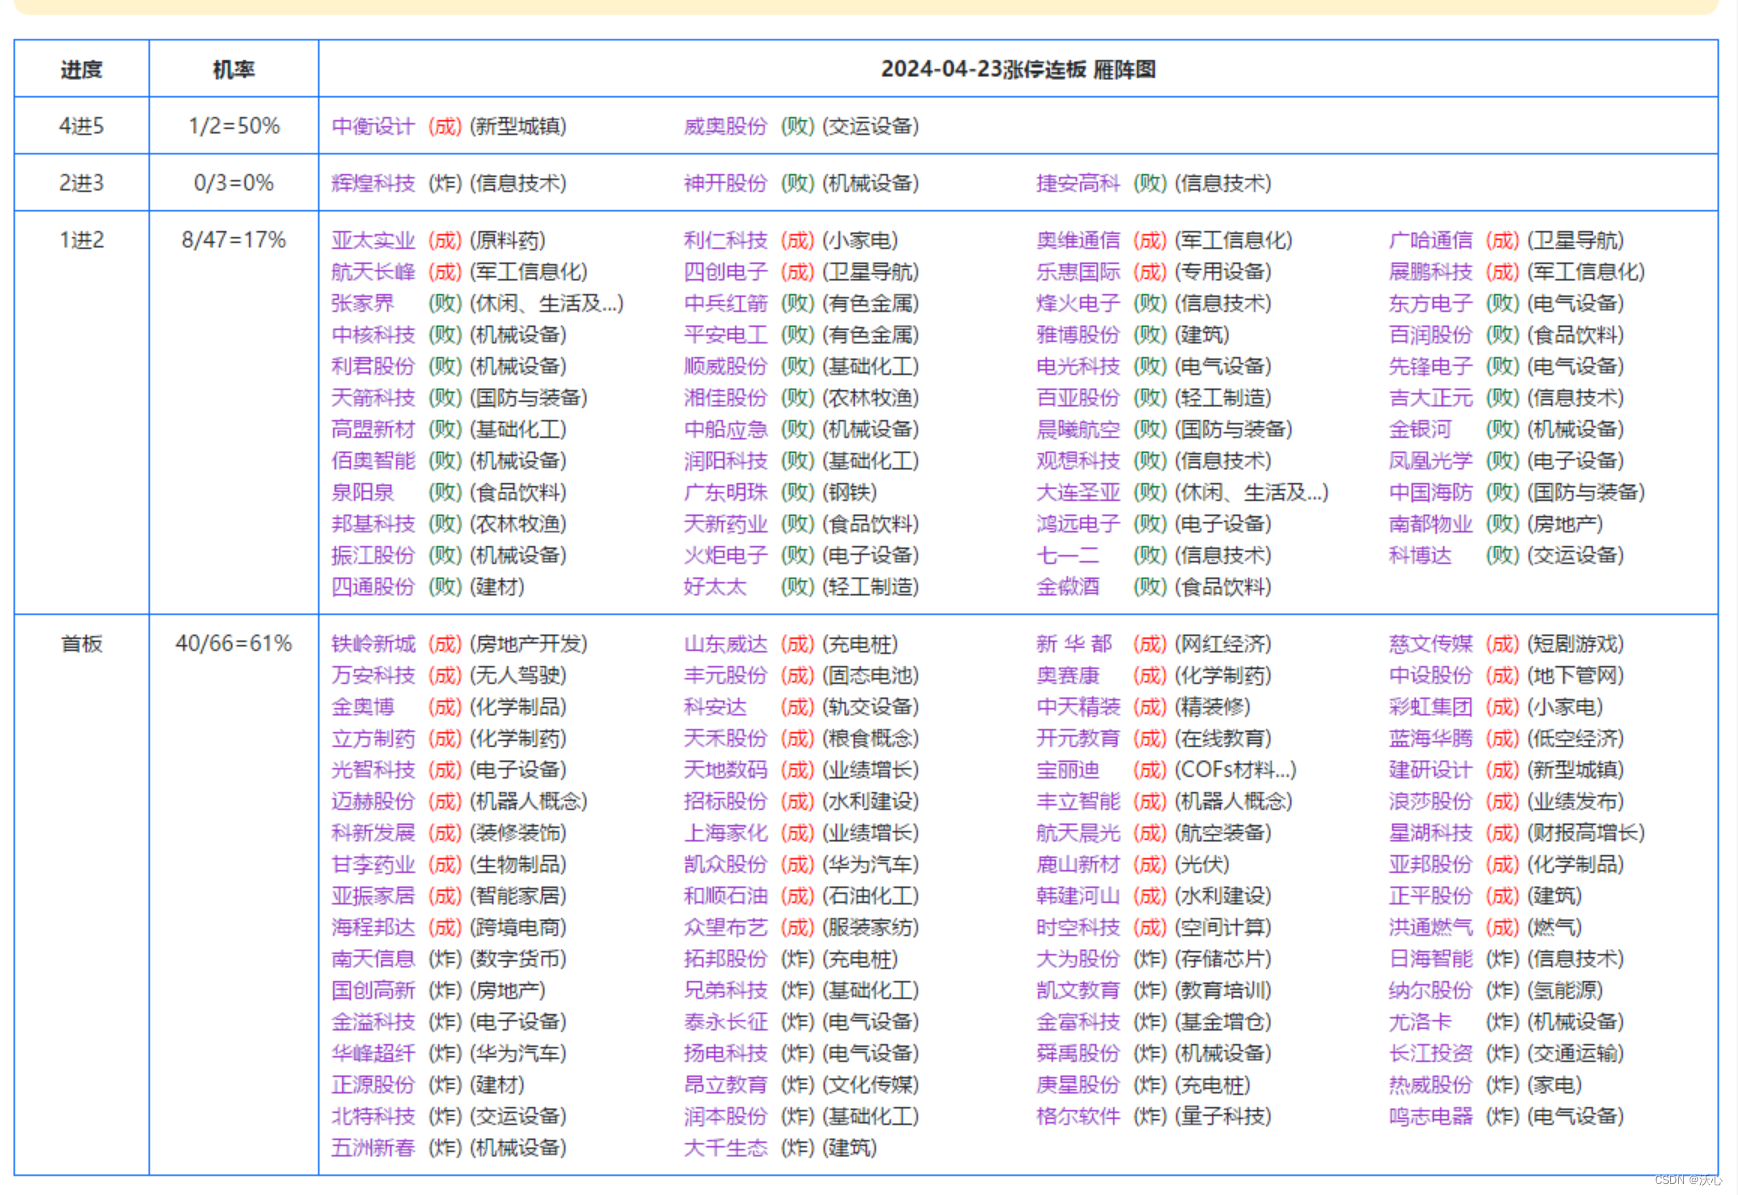1738x1195 pixels.
Task: Select the 2024-04-23涨停连板 雁阵图 title
Action: point(1018,69)
